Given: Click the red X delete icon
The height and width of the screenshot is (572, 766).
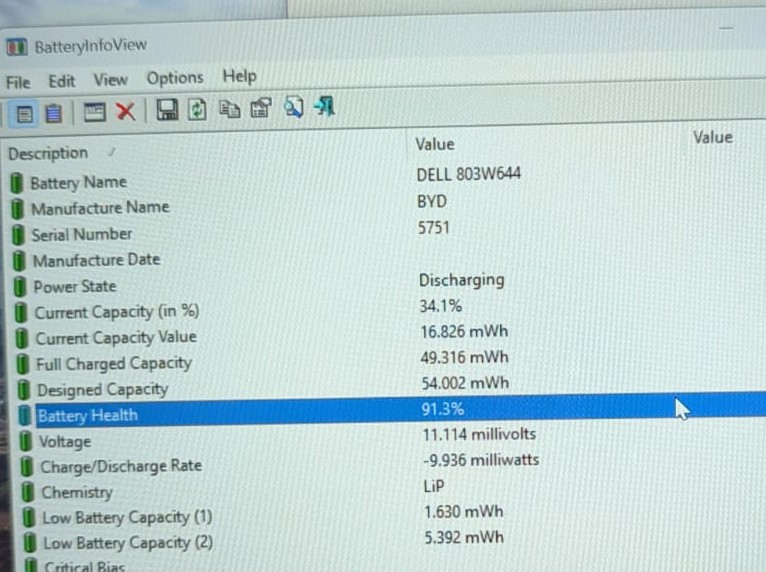Looking at the screenshot, I should tap(126, 111).
